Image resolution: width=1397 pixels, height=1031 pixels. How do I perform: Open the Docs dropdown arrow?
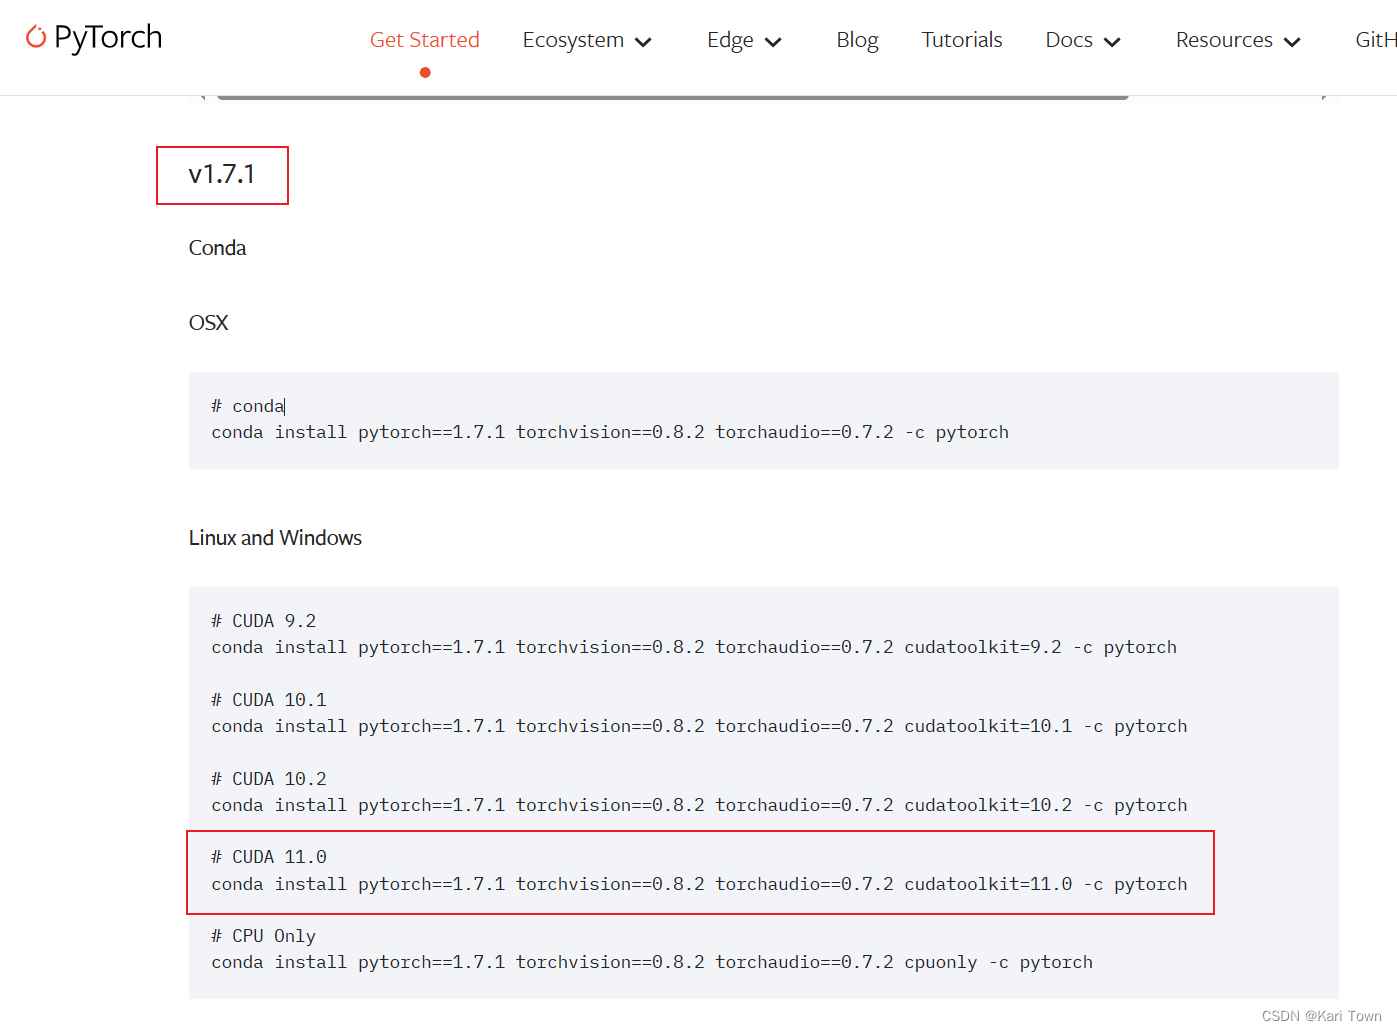[1113, 41]
